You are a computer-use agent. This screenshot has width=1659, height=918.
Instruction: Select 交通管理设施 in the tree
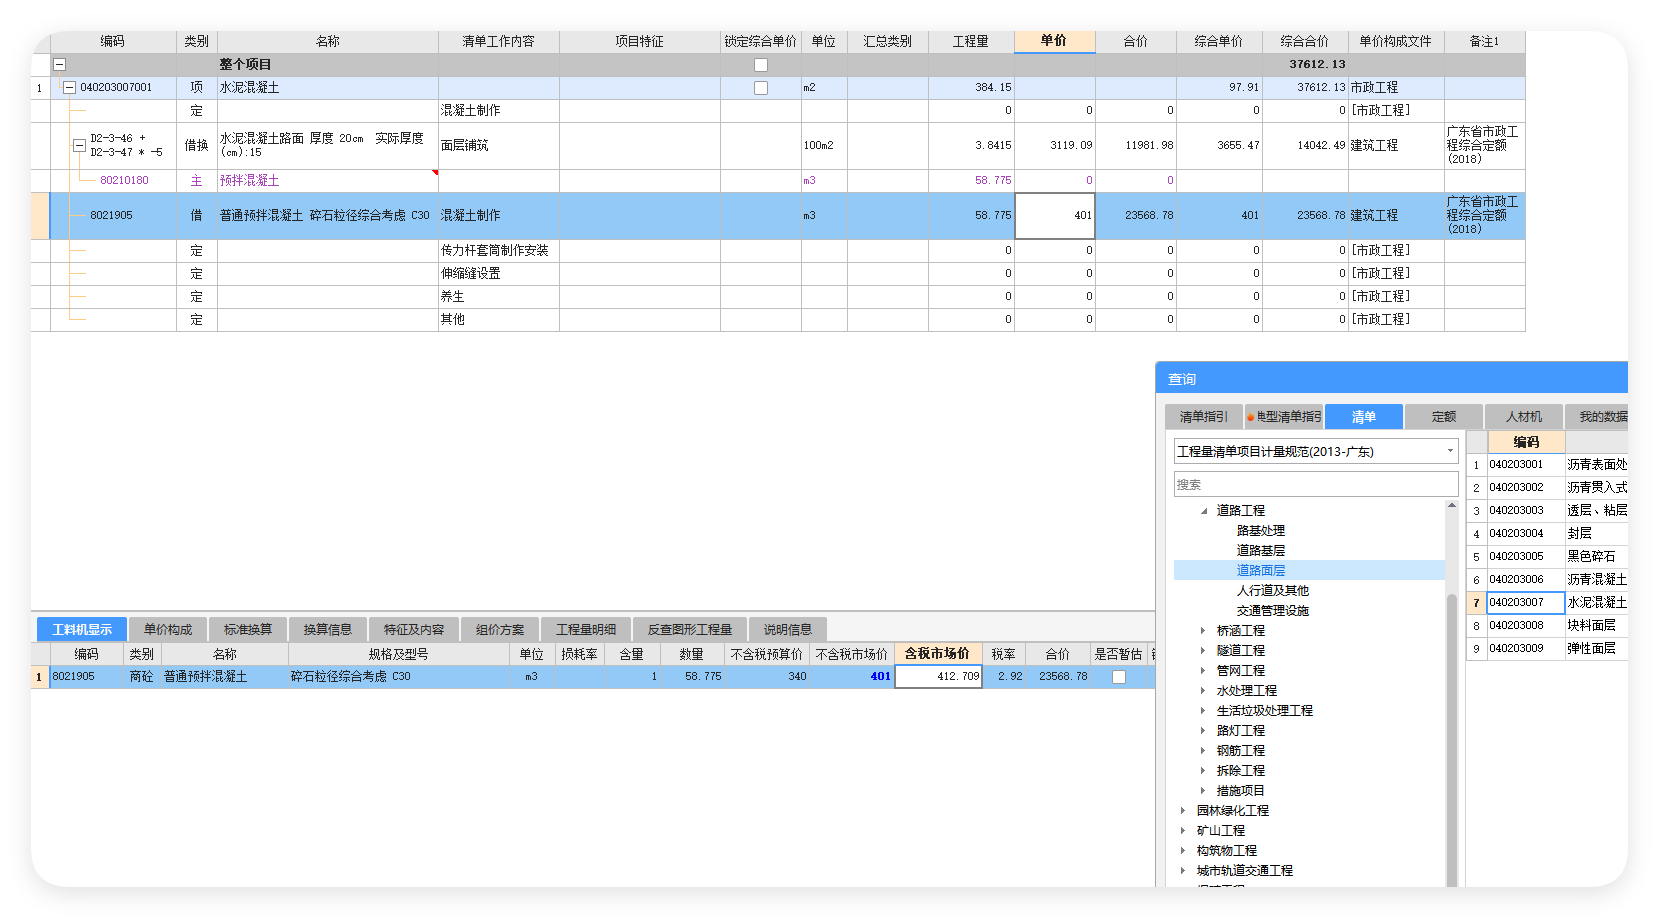(x=1272, y=611)
